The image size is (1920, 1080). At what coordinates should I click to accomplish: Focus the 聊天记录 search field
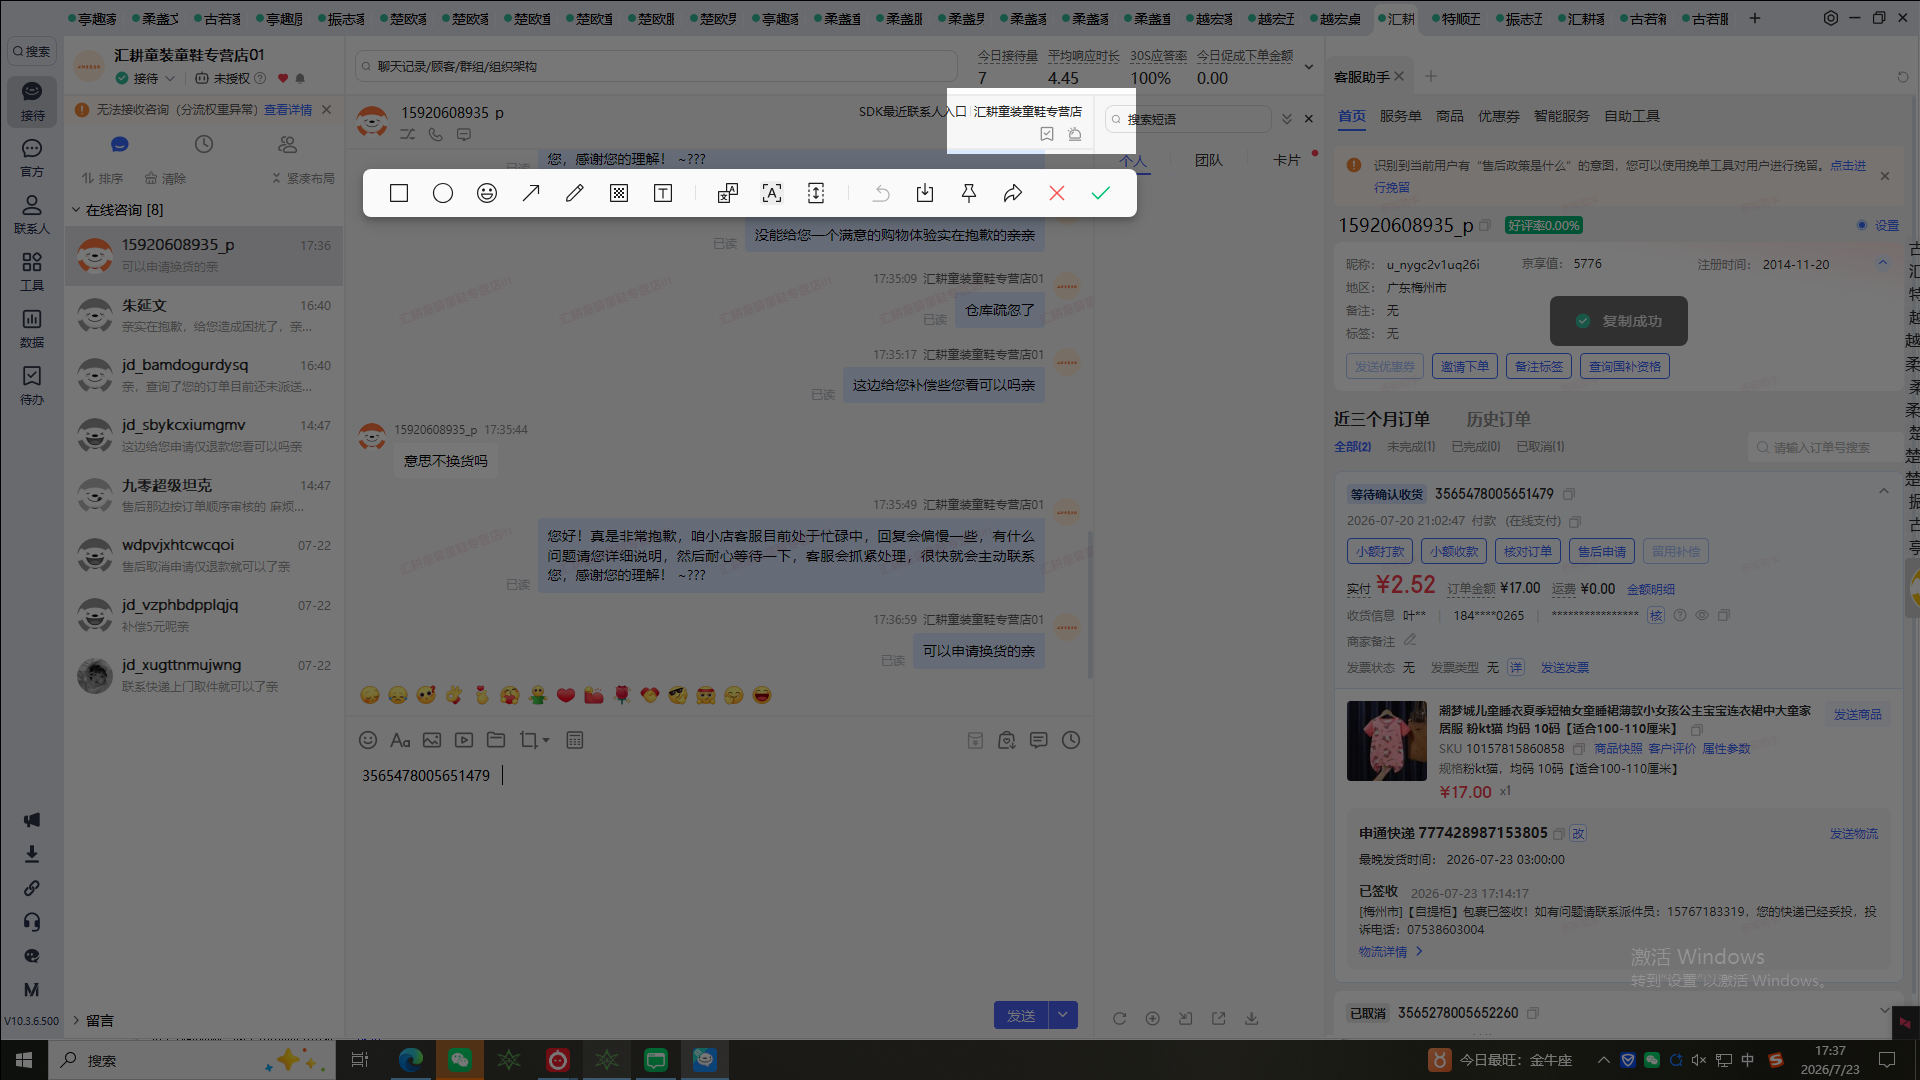click(656, 66)
